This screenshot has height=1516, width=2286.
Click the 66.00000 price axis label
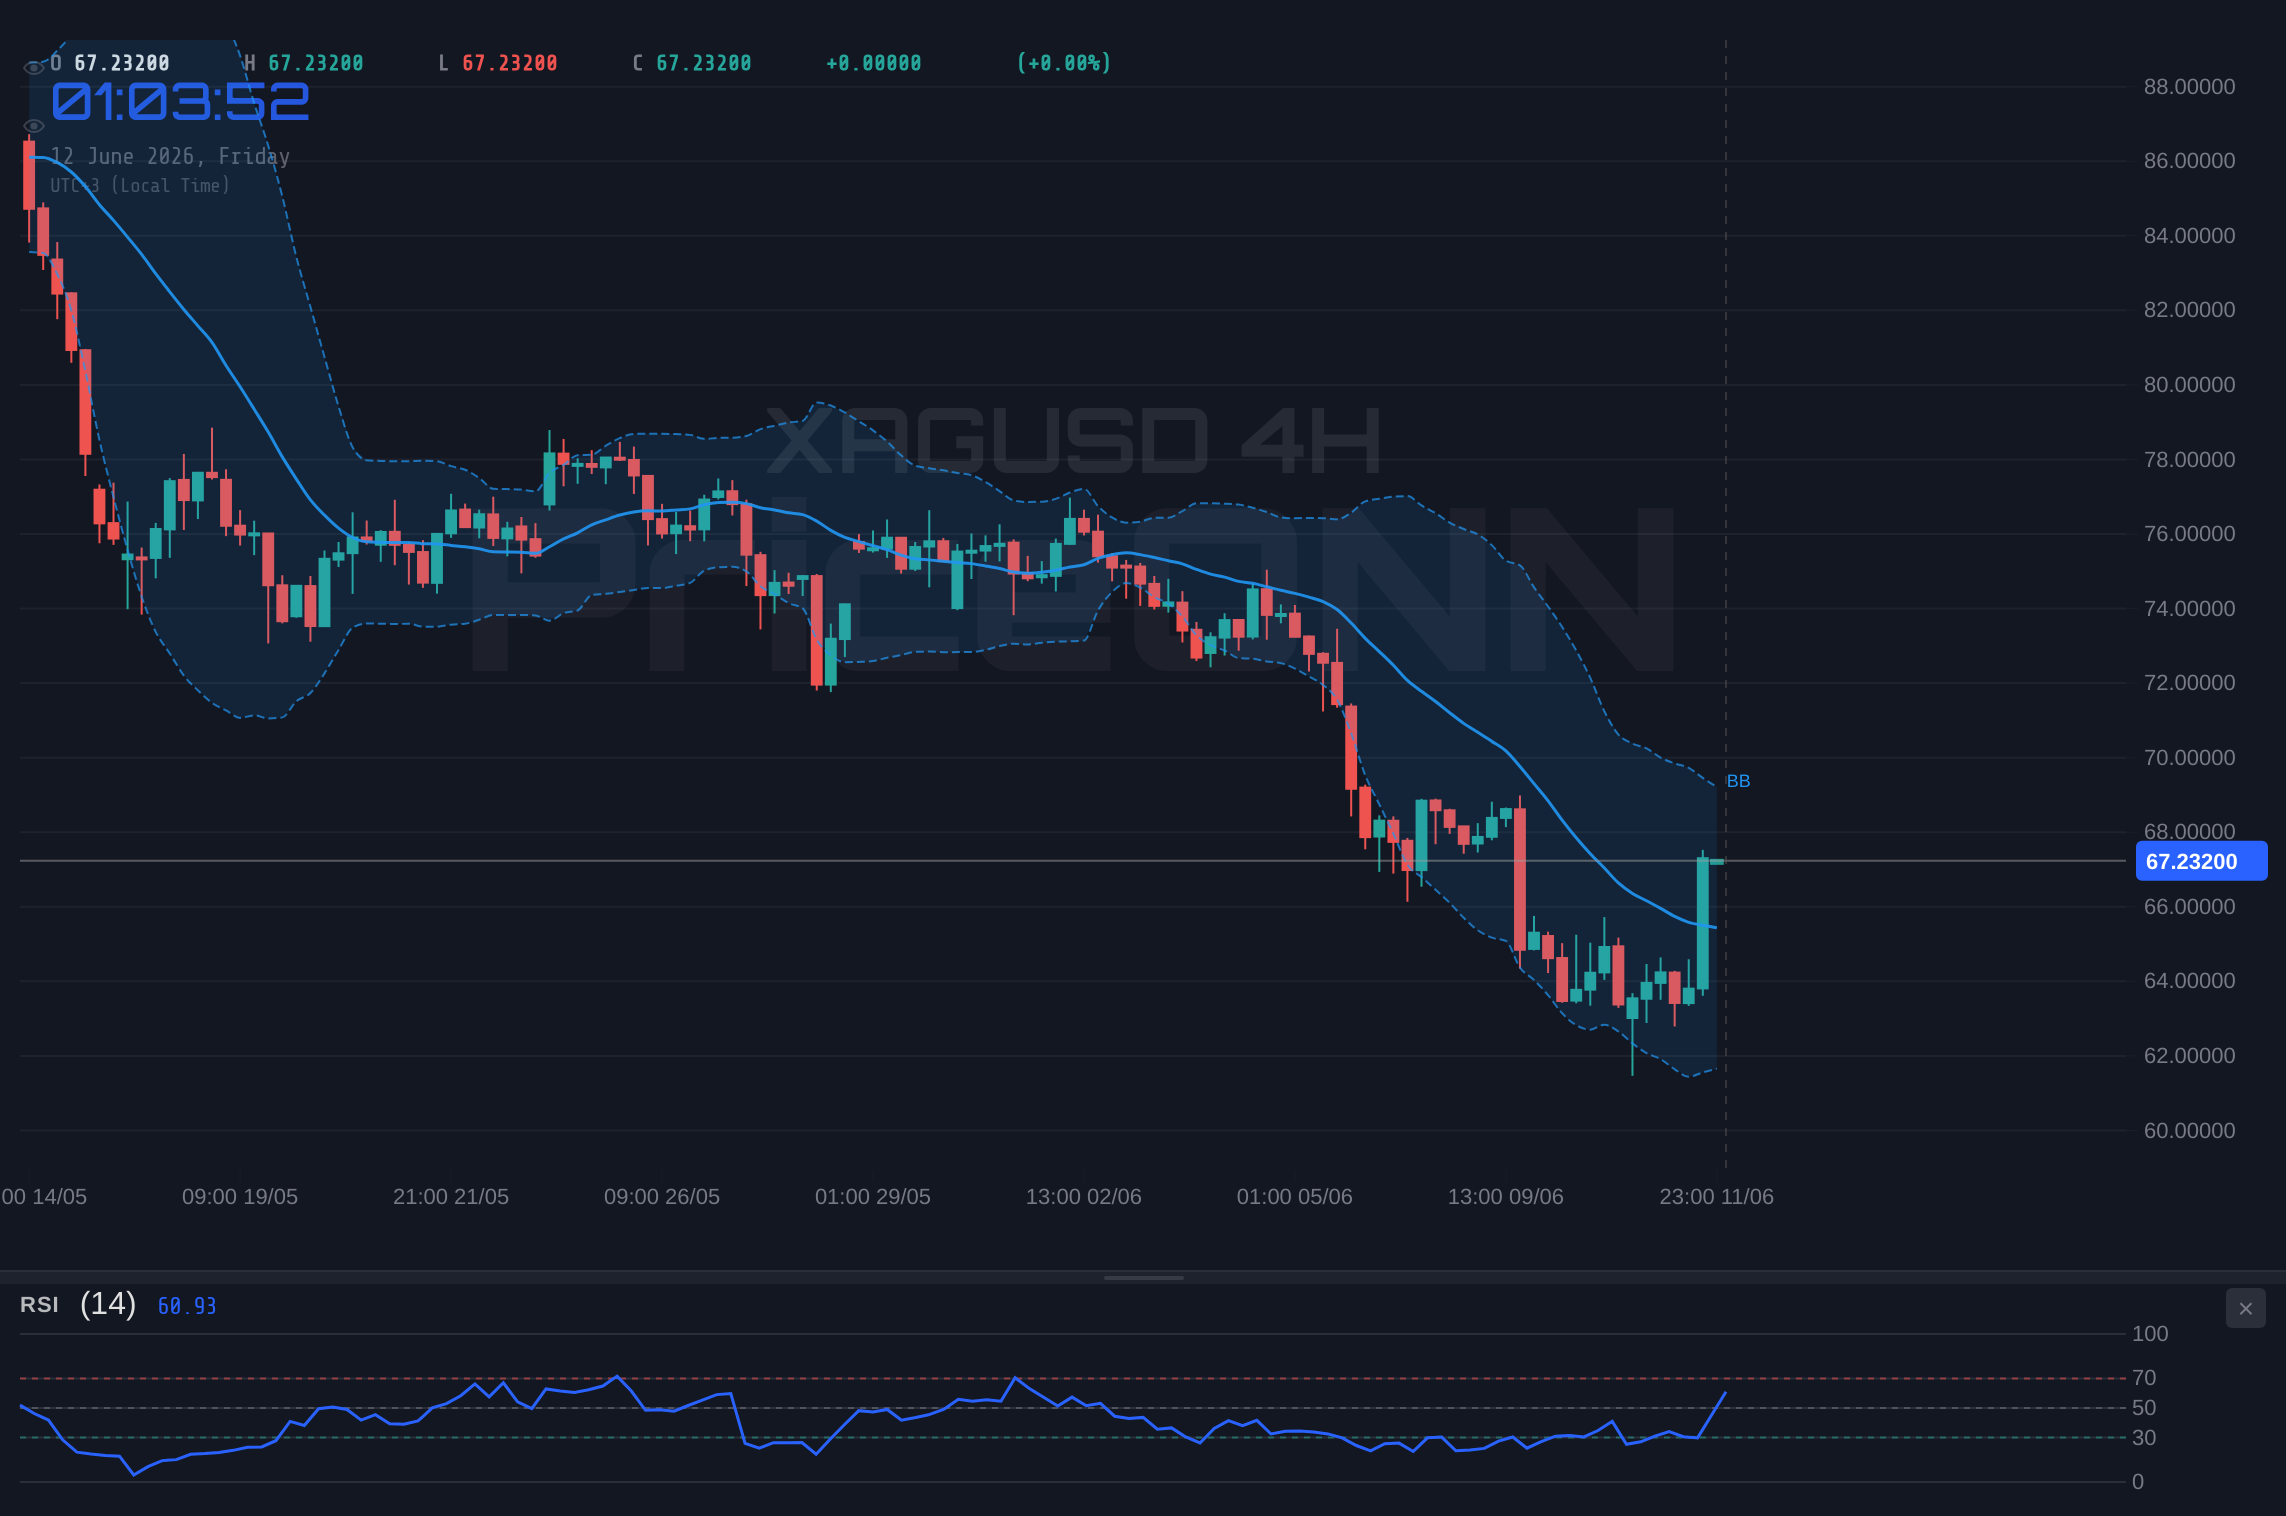tap(2189, 907)
